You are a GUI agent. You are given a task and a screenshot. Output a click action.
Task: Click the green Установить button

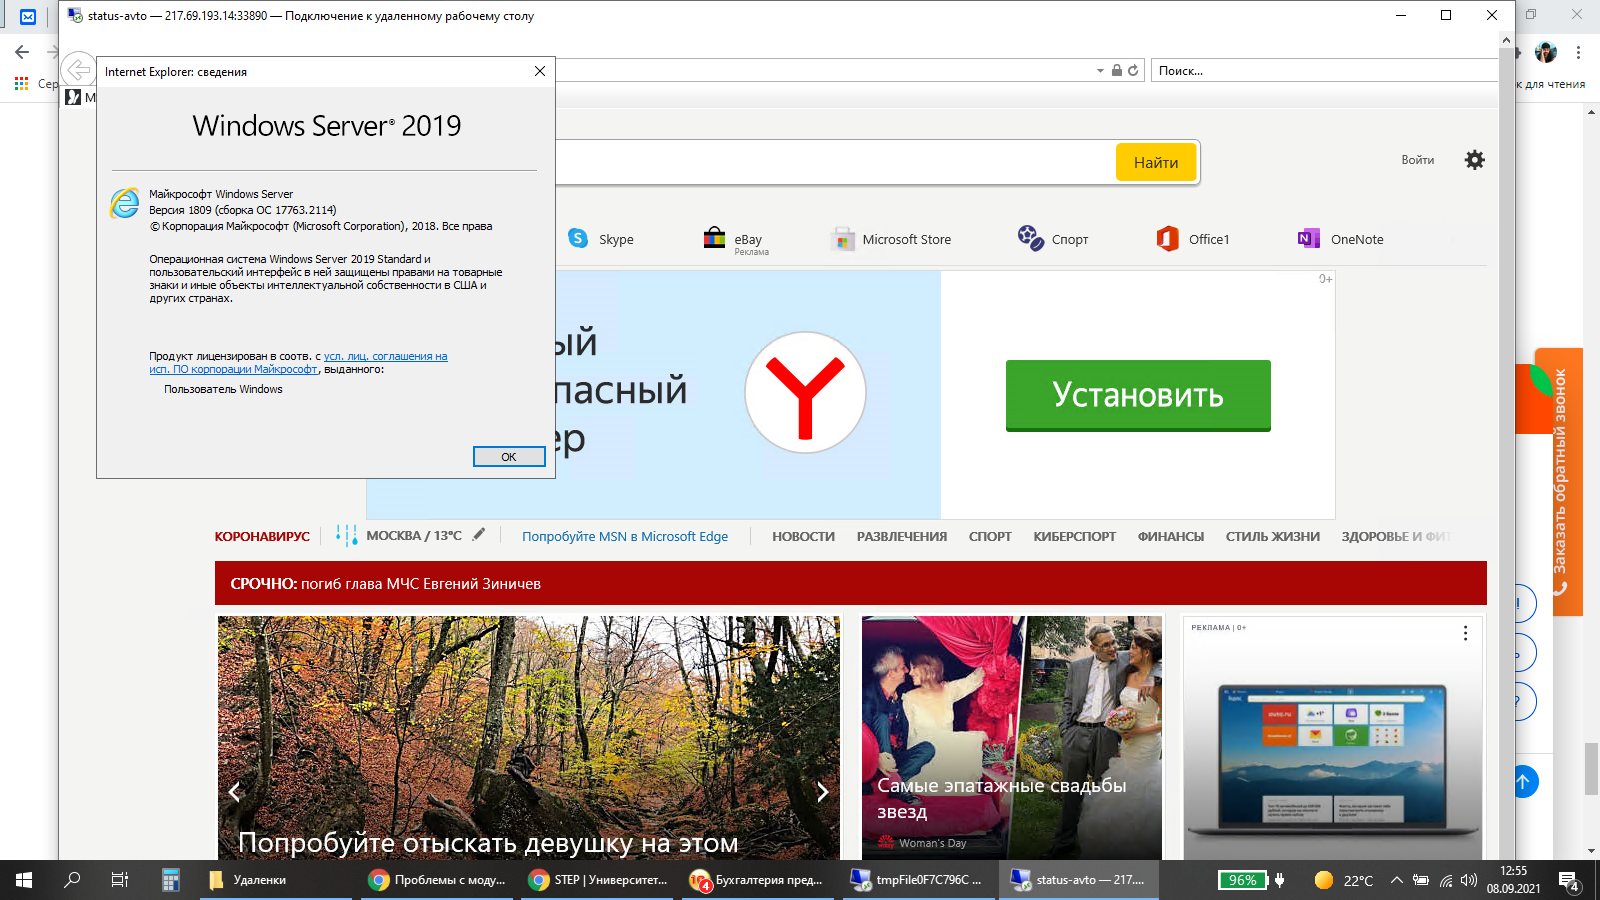click(x=1138, y=395)
